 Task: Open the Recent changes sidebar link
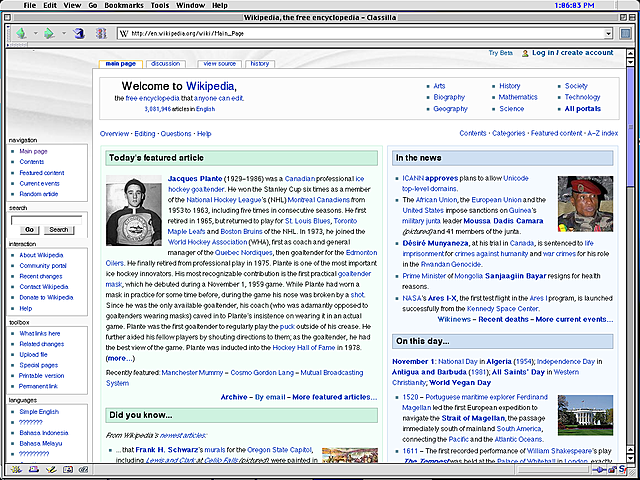pos(41,276)
